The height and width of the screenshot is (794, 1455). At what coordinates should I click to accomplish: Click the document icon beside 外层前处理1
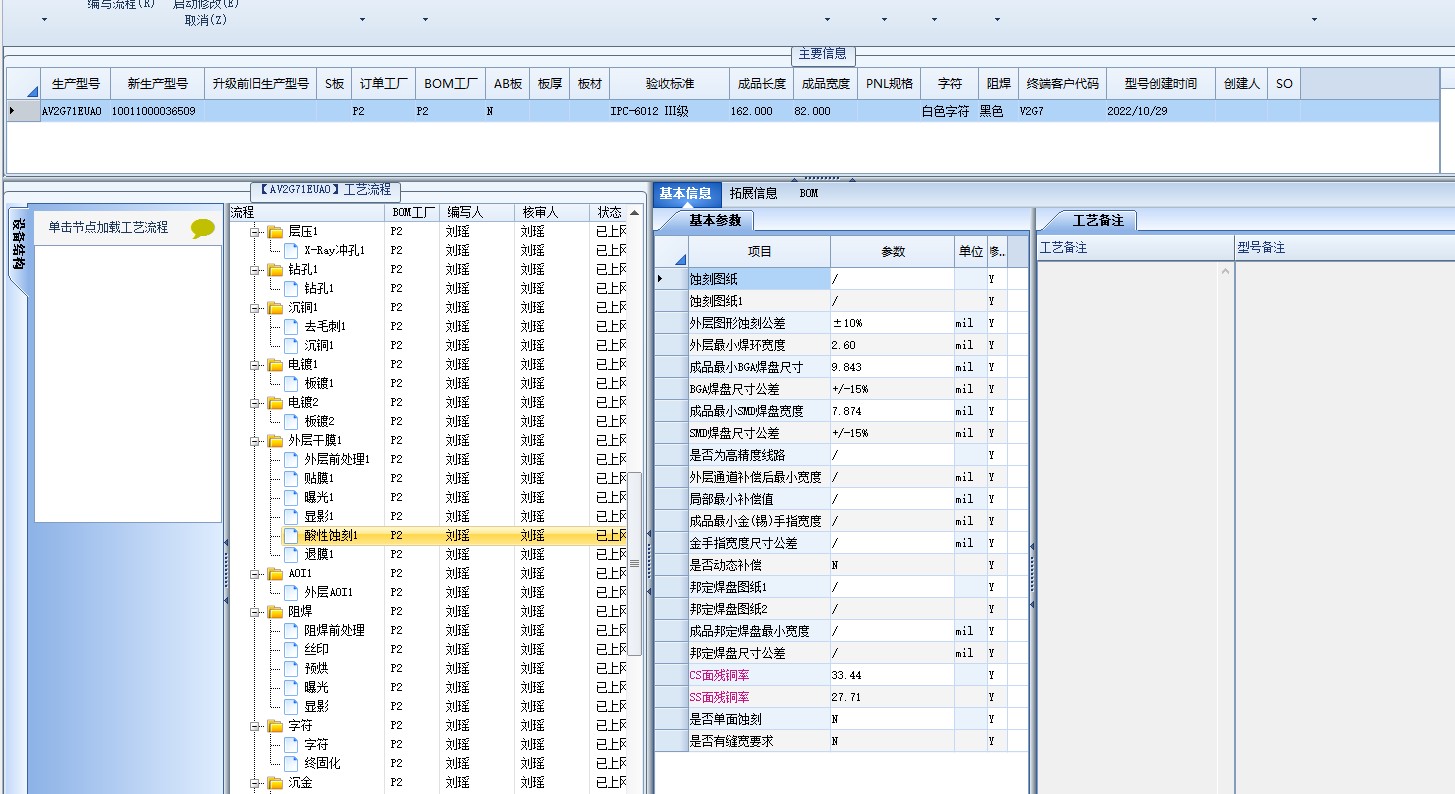pyautogui.click(x=291, y=459)
